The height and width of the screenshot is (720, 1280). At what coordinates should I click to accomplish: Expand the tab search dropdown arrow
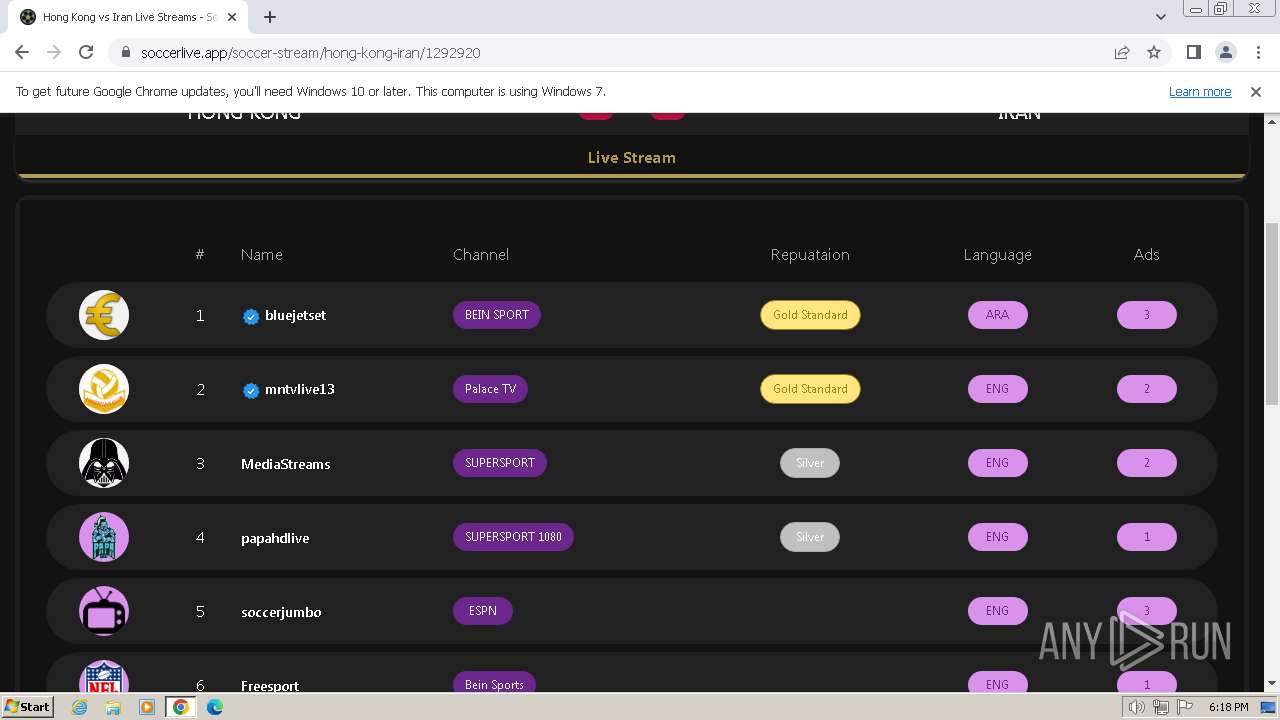click(x=1160, y=17)
